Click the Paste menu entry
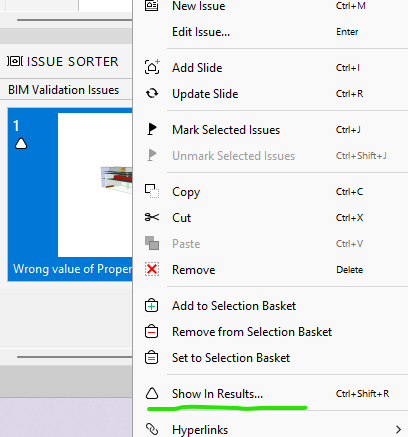The image size is (408, 437). (x=186, y=244)
